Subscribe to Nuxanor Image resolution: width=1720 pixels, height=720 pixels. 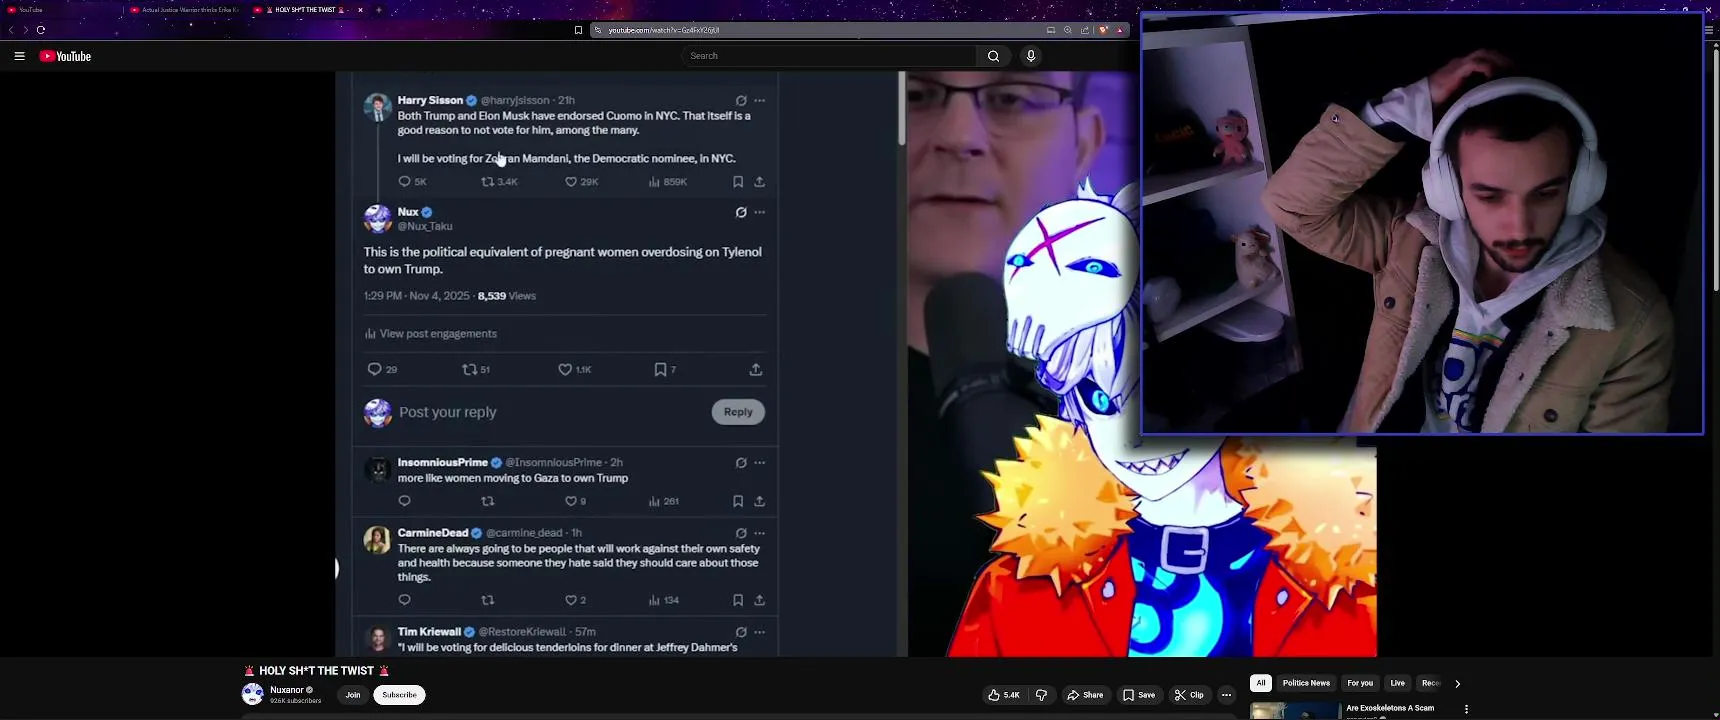tap(399, 695)
